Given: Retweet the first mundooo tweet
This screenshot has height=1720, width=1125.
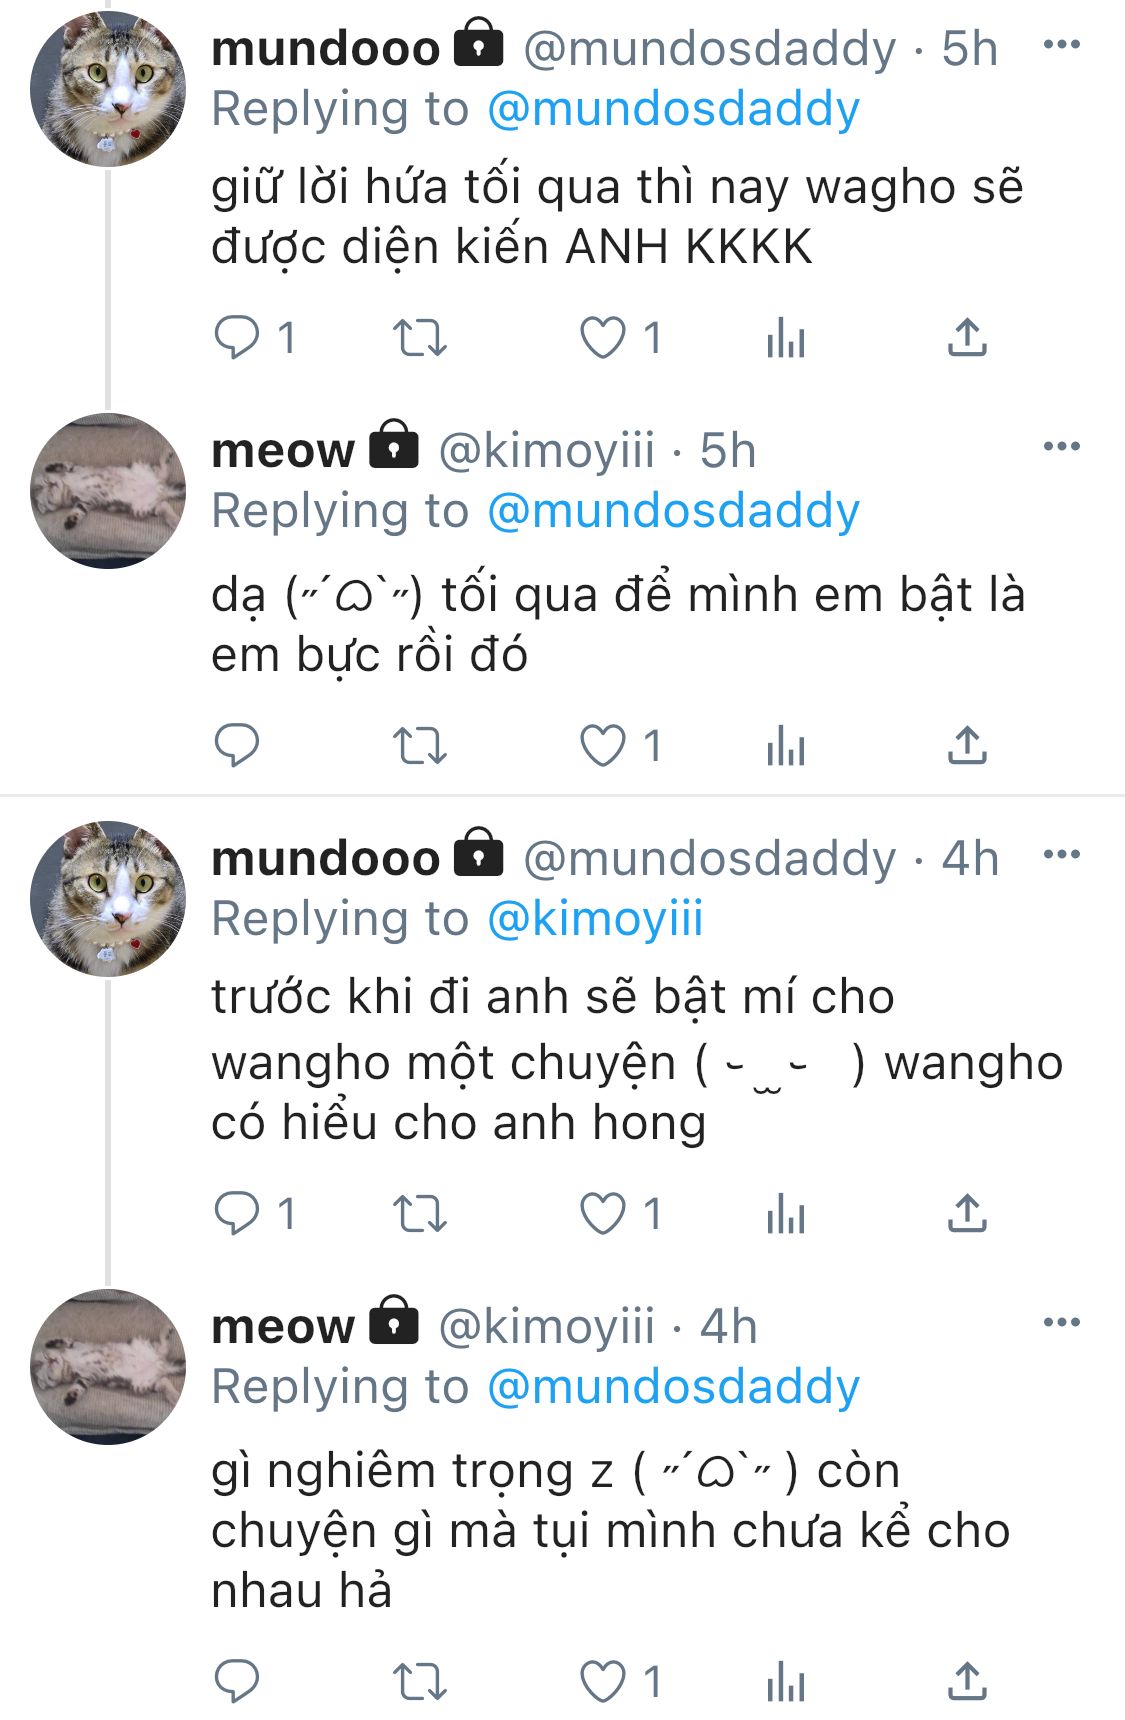Looking at the screenshot, I should tap(419, 338).
